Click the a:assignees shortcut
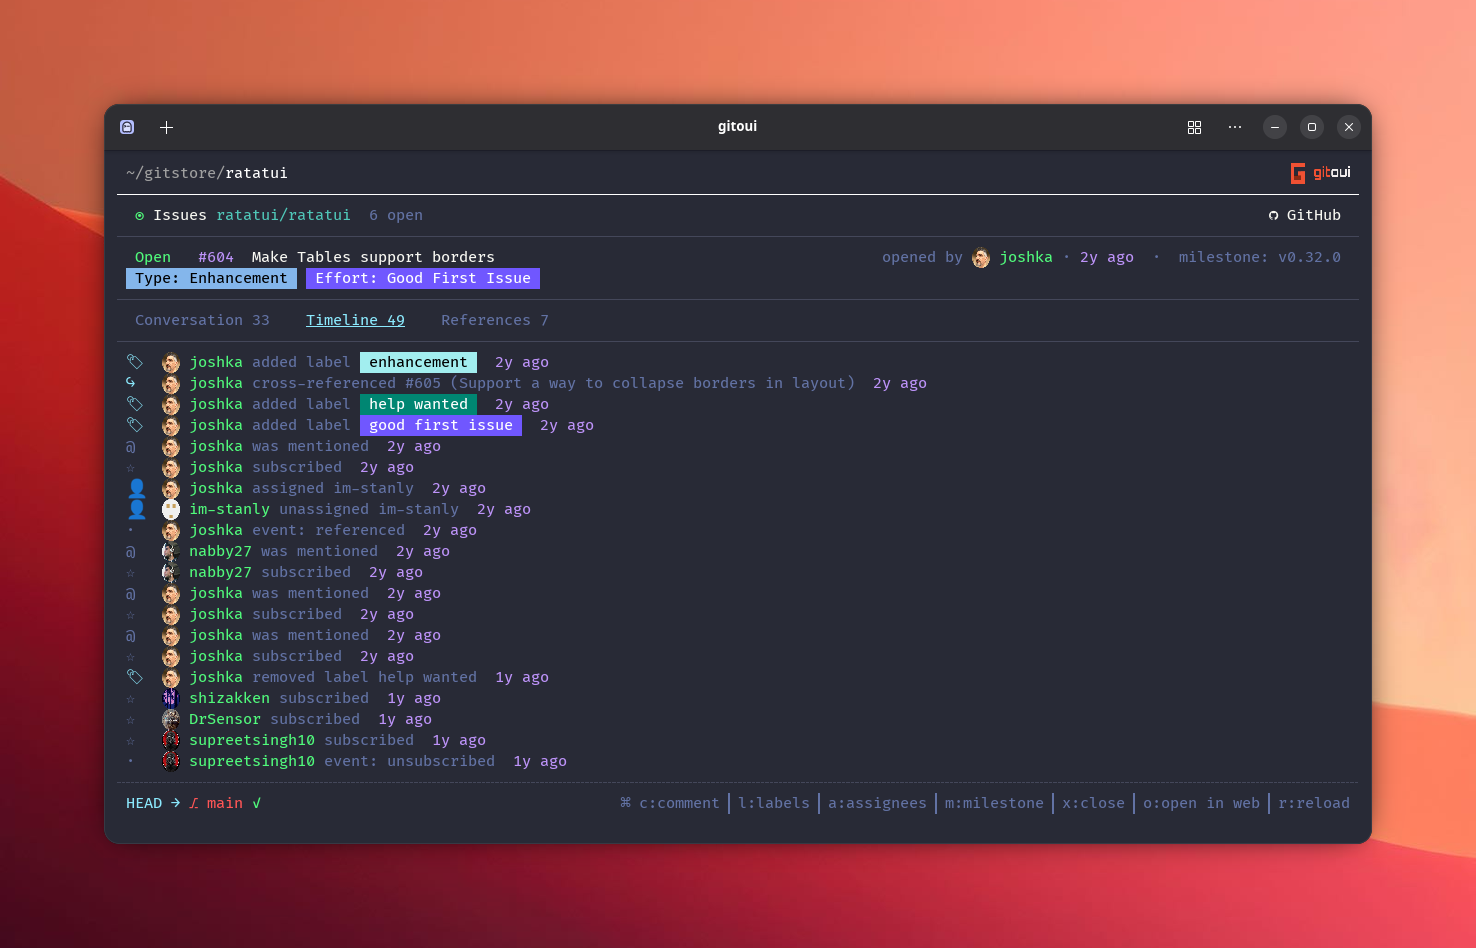Image resolution: width=1476 pixels, height=948 pixels. click(x=877, y=803)
